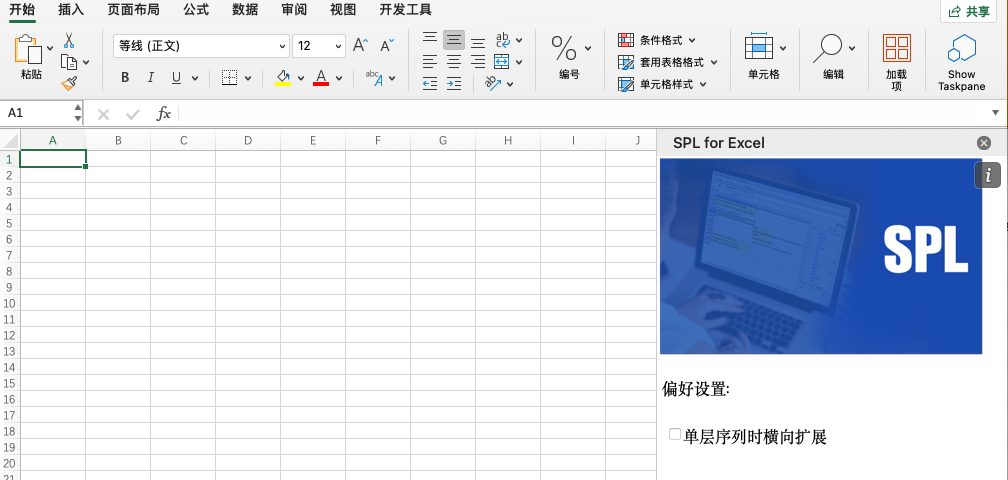Apply underline formatting
This screenshot has width=1008, height=480.
click(x=176, y=78)
